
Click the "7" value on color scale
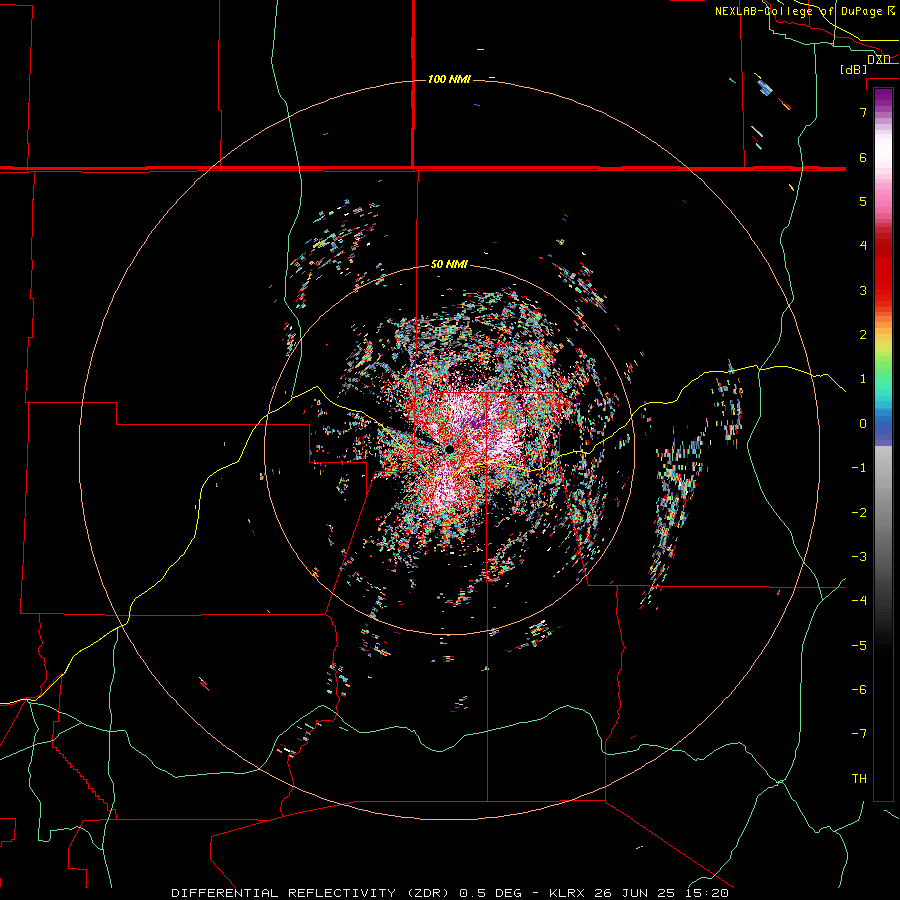pos(863,112)
